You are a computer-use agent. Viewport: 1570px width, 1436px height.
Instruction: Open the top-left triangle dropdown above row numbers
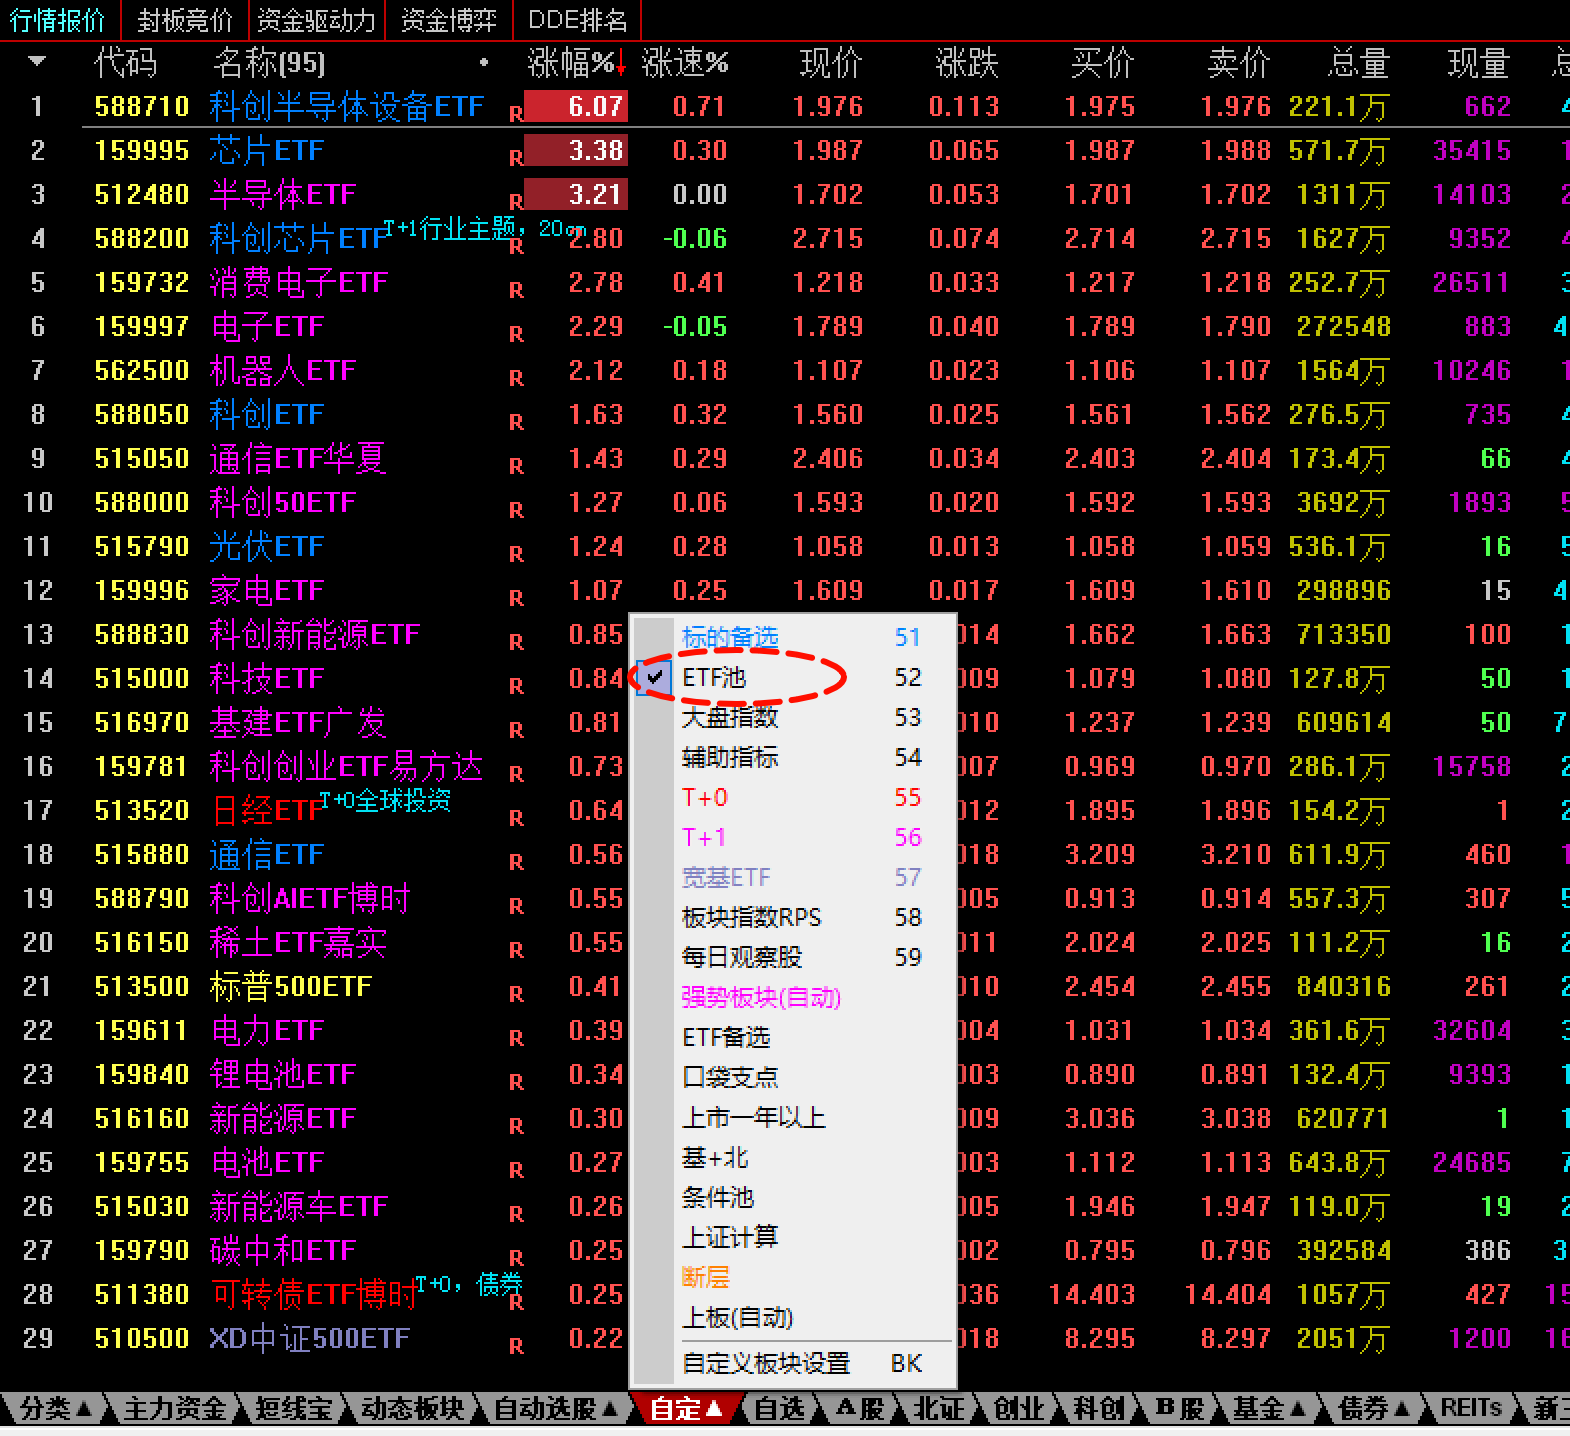[x=37, y=62]
